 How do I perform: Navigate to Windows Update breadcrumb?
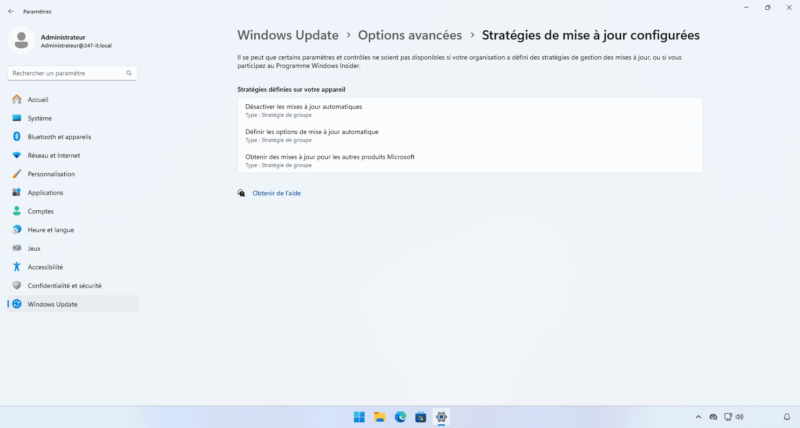pyautogui.click(x=288, y=35)
